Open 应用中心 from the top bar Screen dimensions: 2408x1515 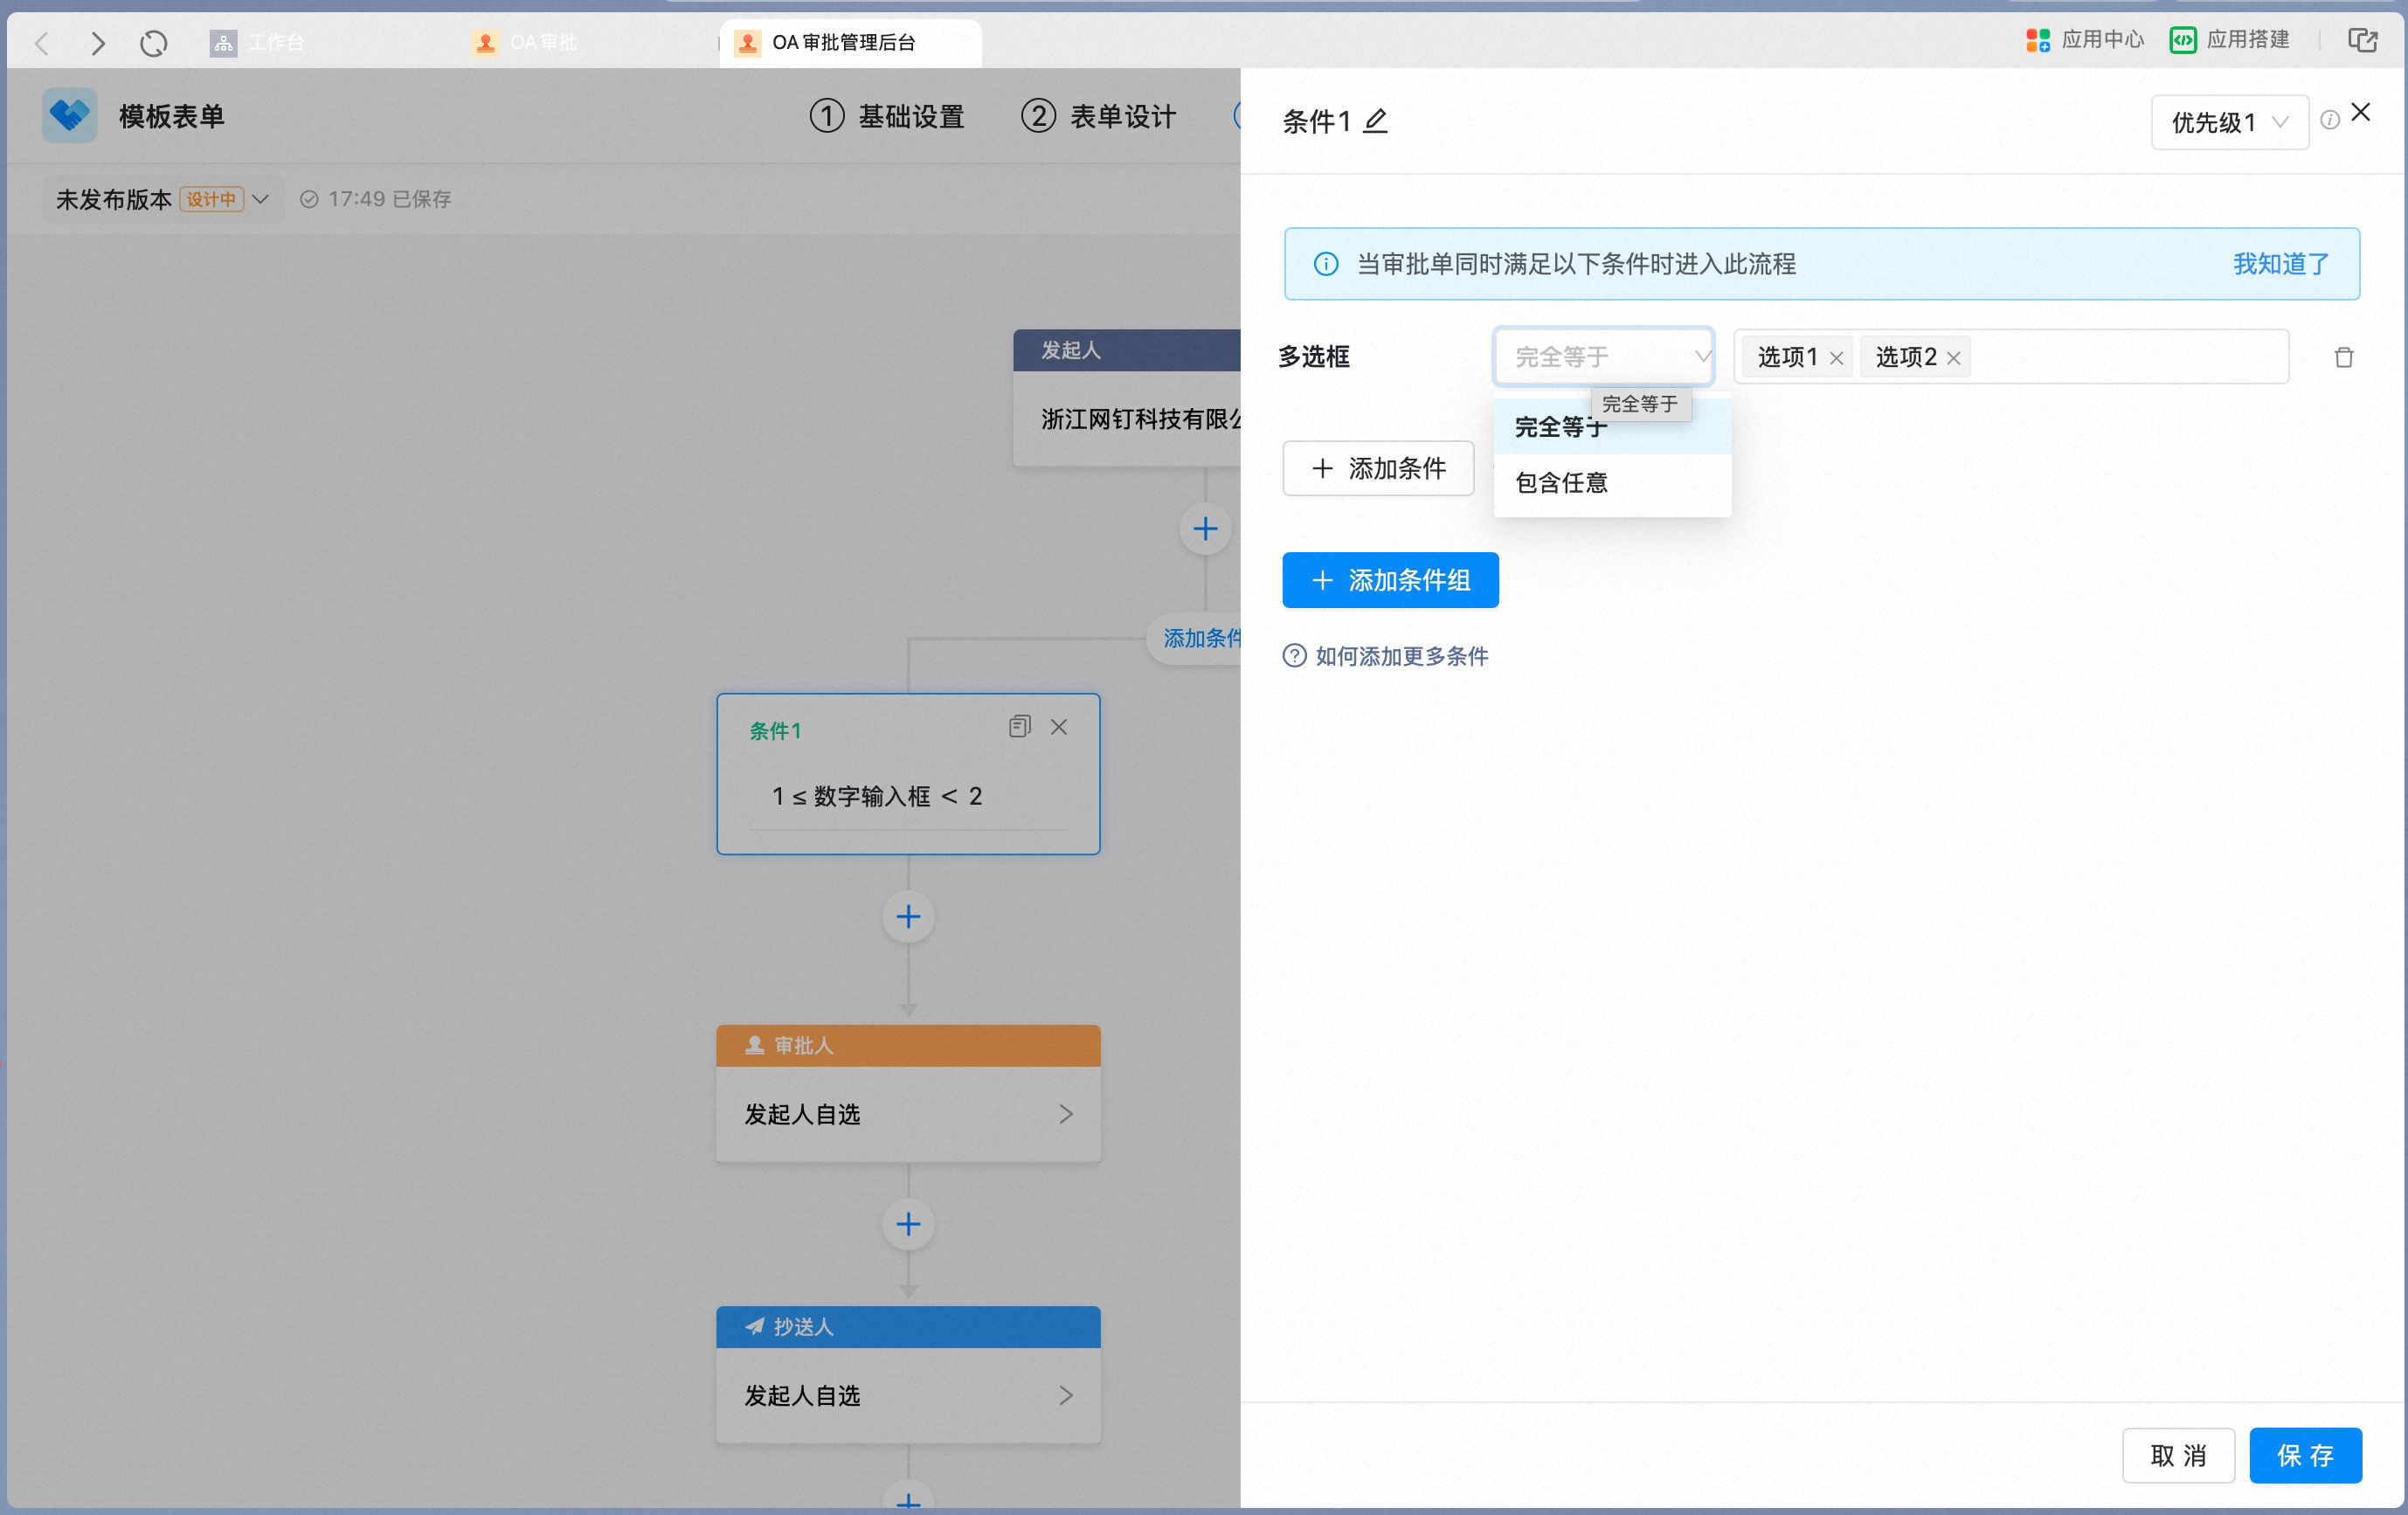coord(2084,40)
